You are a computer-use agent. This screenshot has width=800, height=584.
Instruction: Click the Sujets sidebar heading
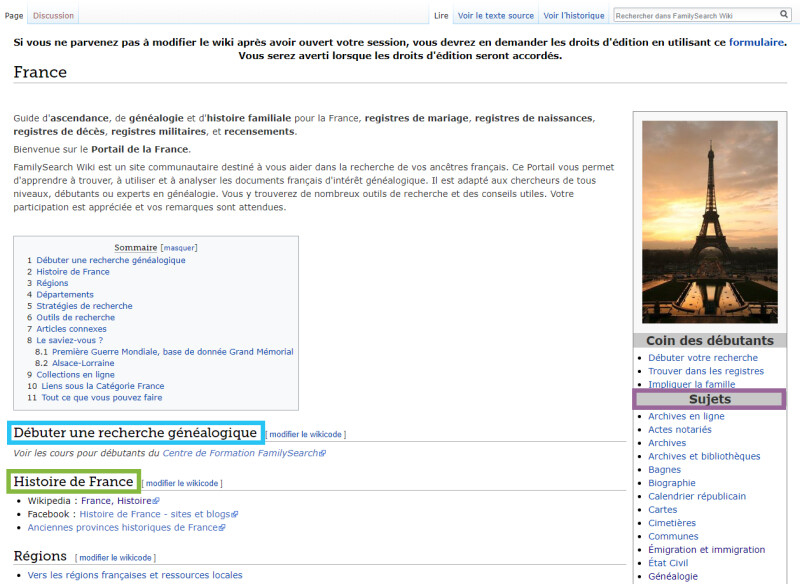710,399
